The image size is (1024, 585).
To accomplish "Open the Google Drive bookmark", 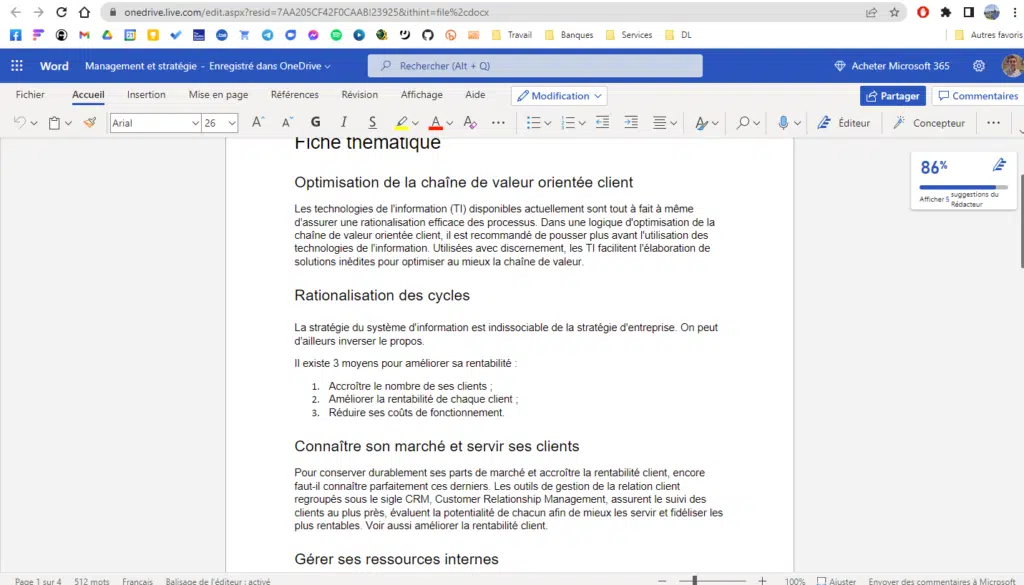I will [107, 35].
